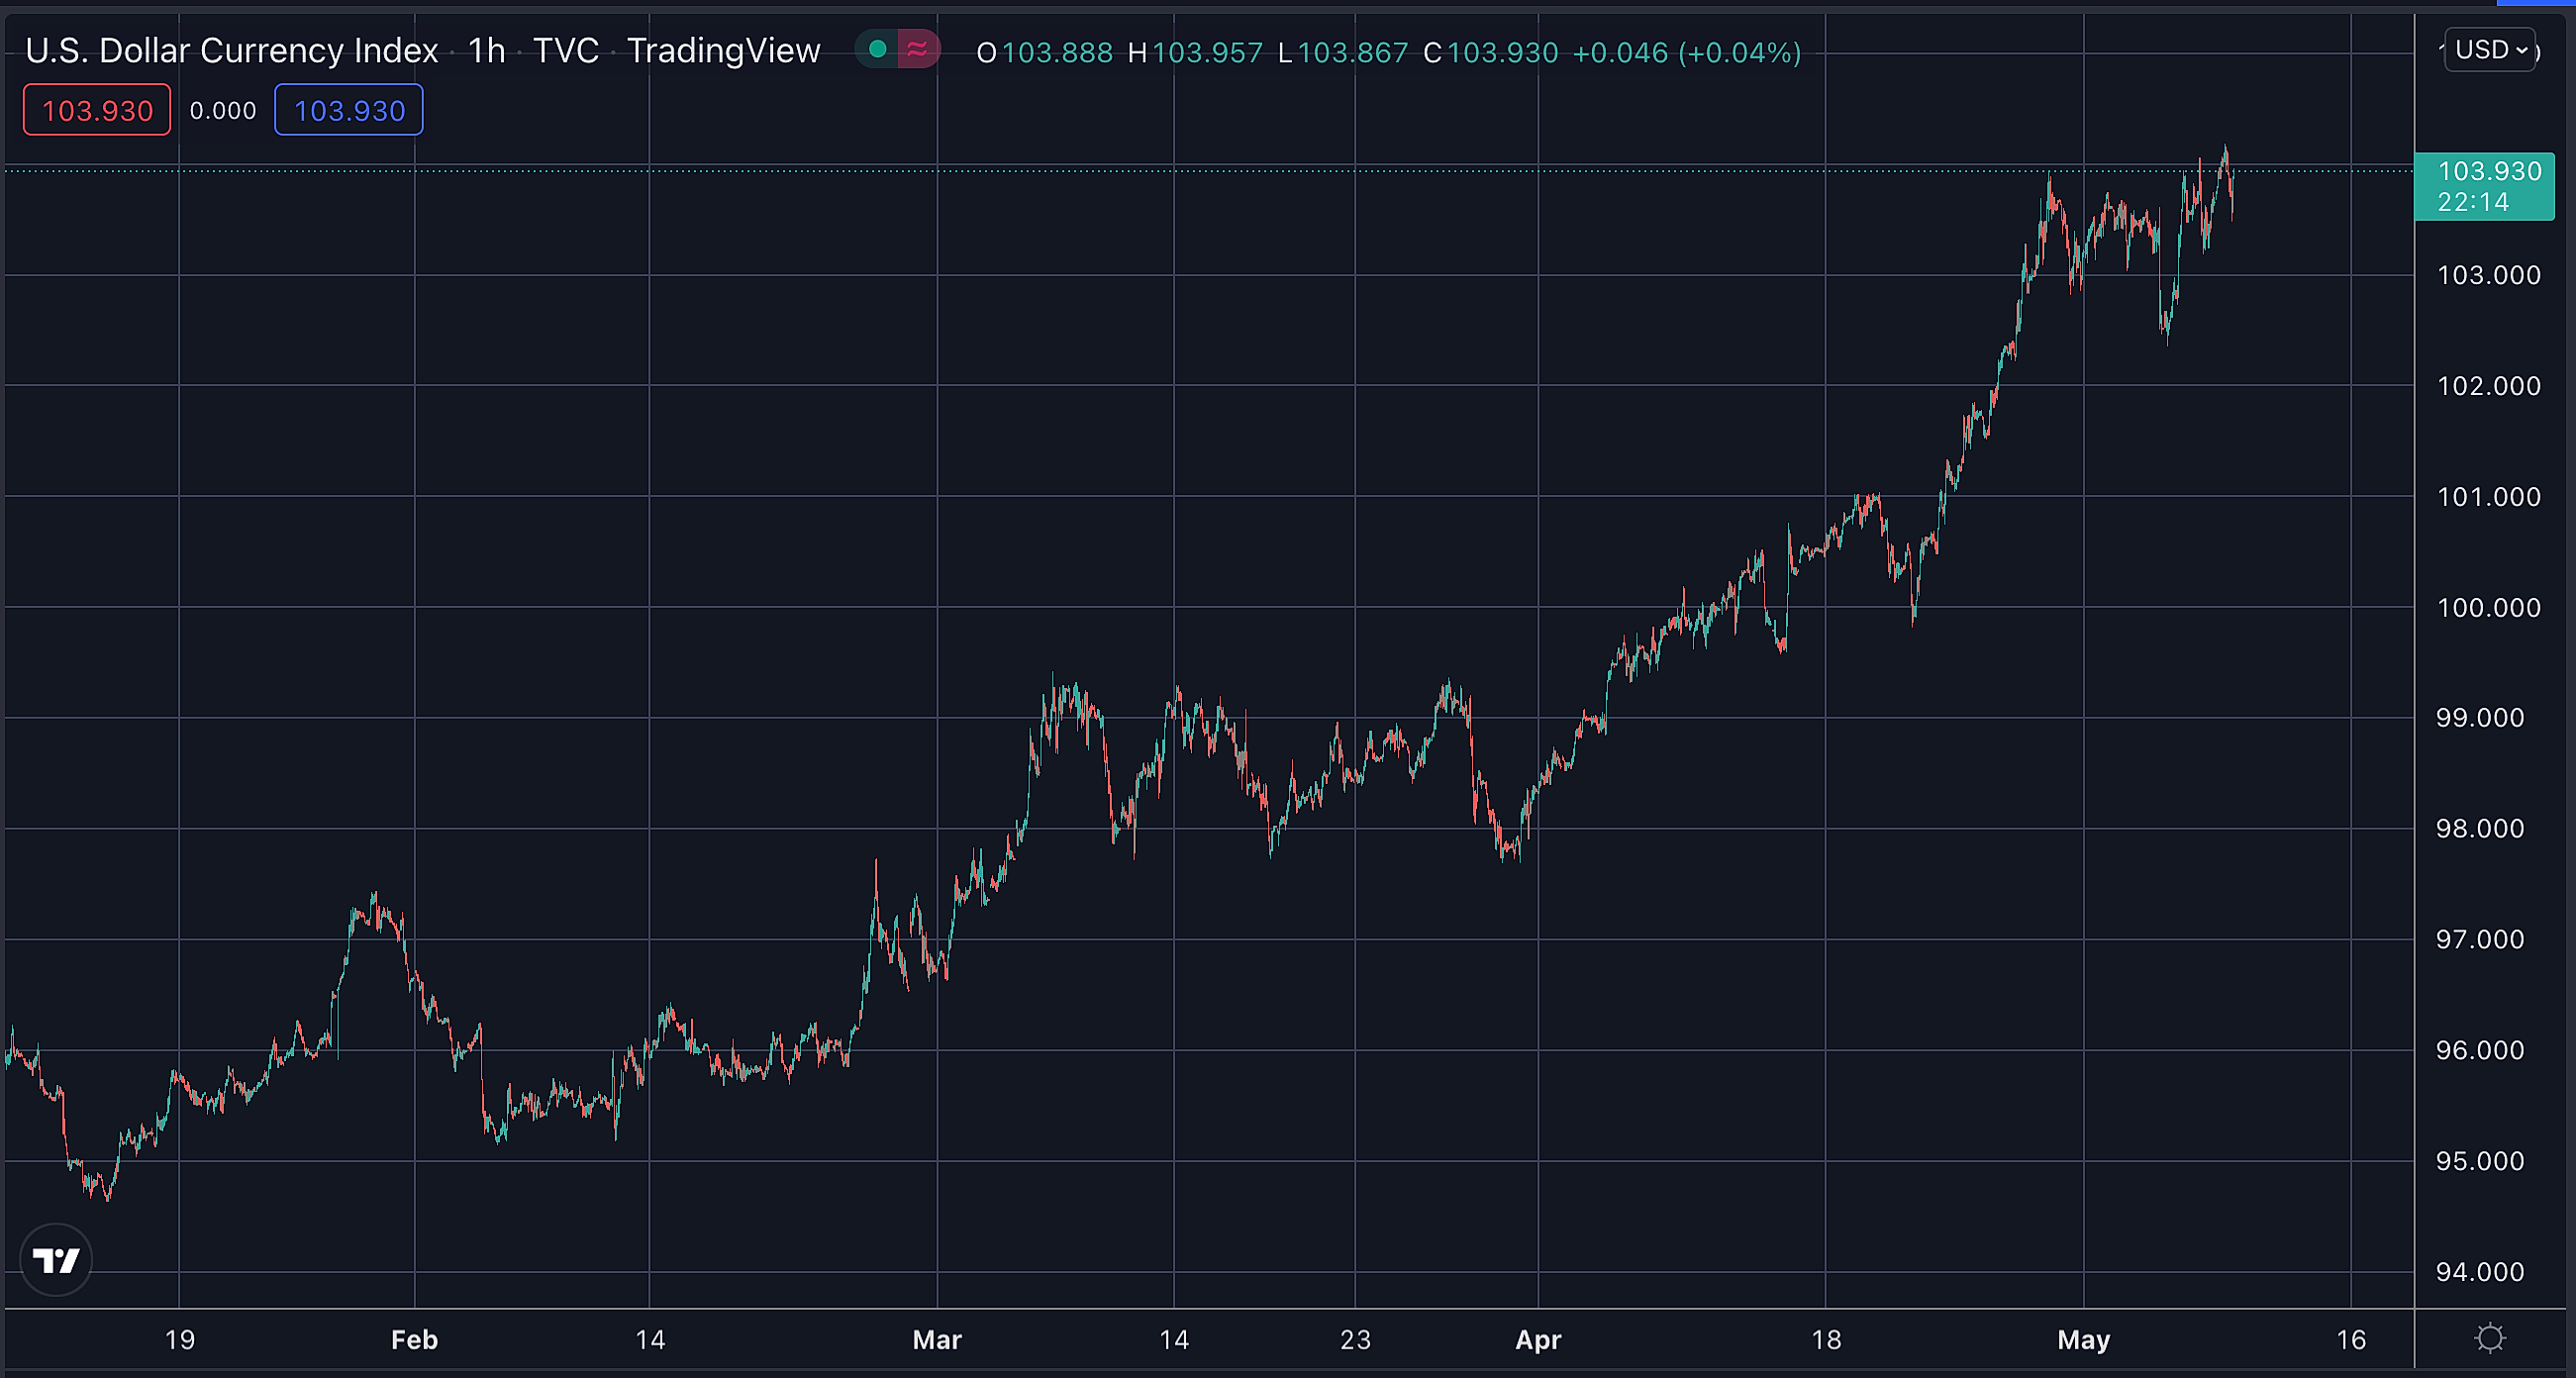Screen dimensions: 2576x1378
Task: Click the O103.888 open value
Action: pyautogui.click(x=1045, y=53)
